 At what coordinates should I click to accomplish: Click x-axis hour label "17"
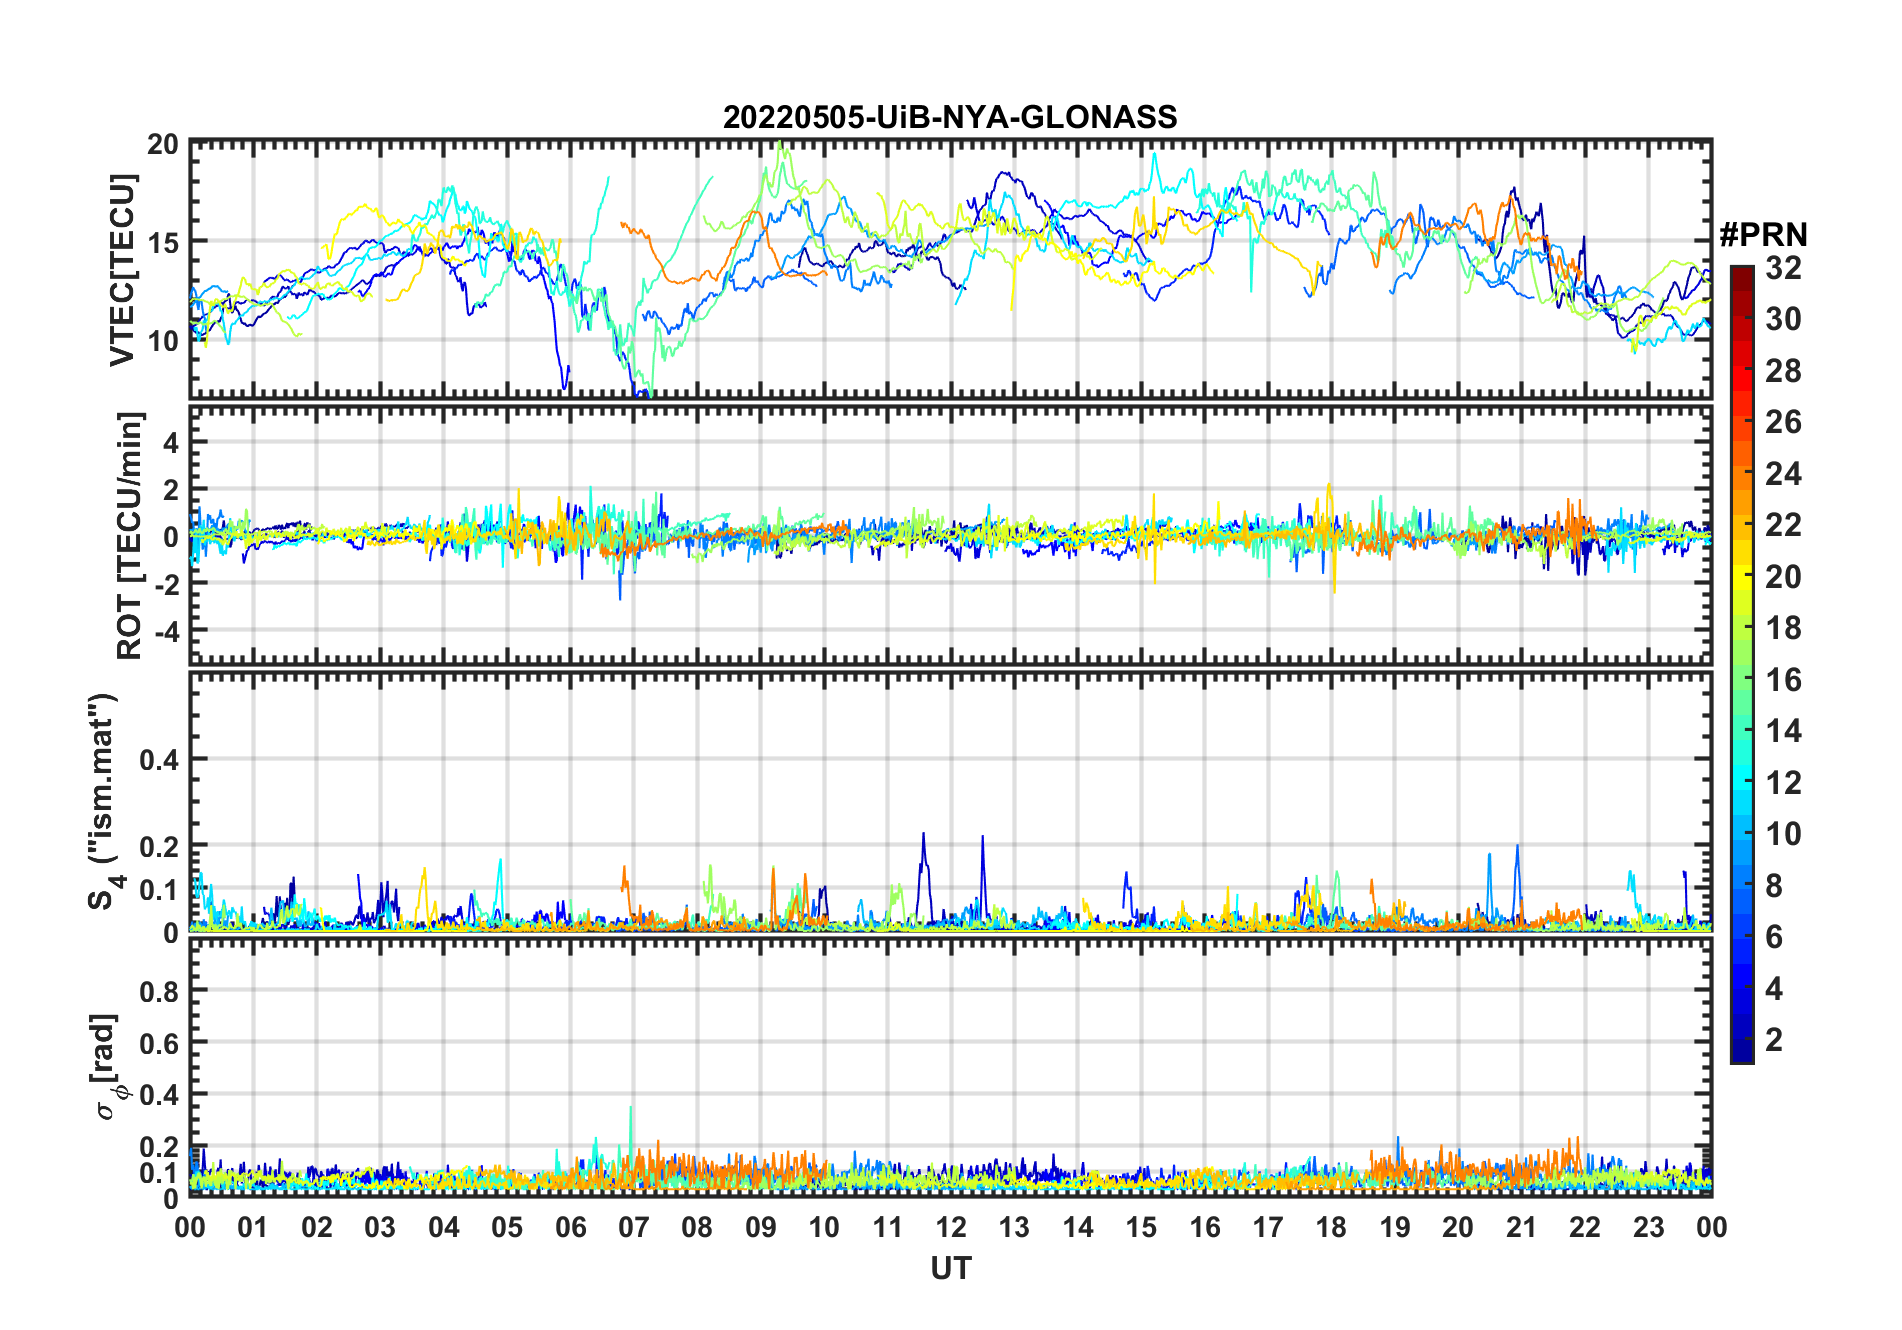(x=1268, y=1227)
